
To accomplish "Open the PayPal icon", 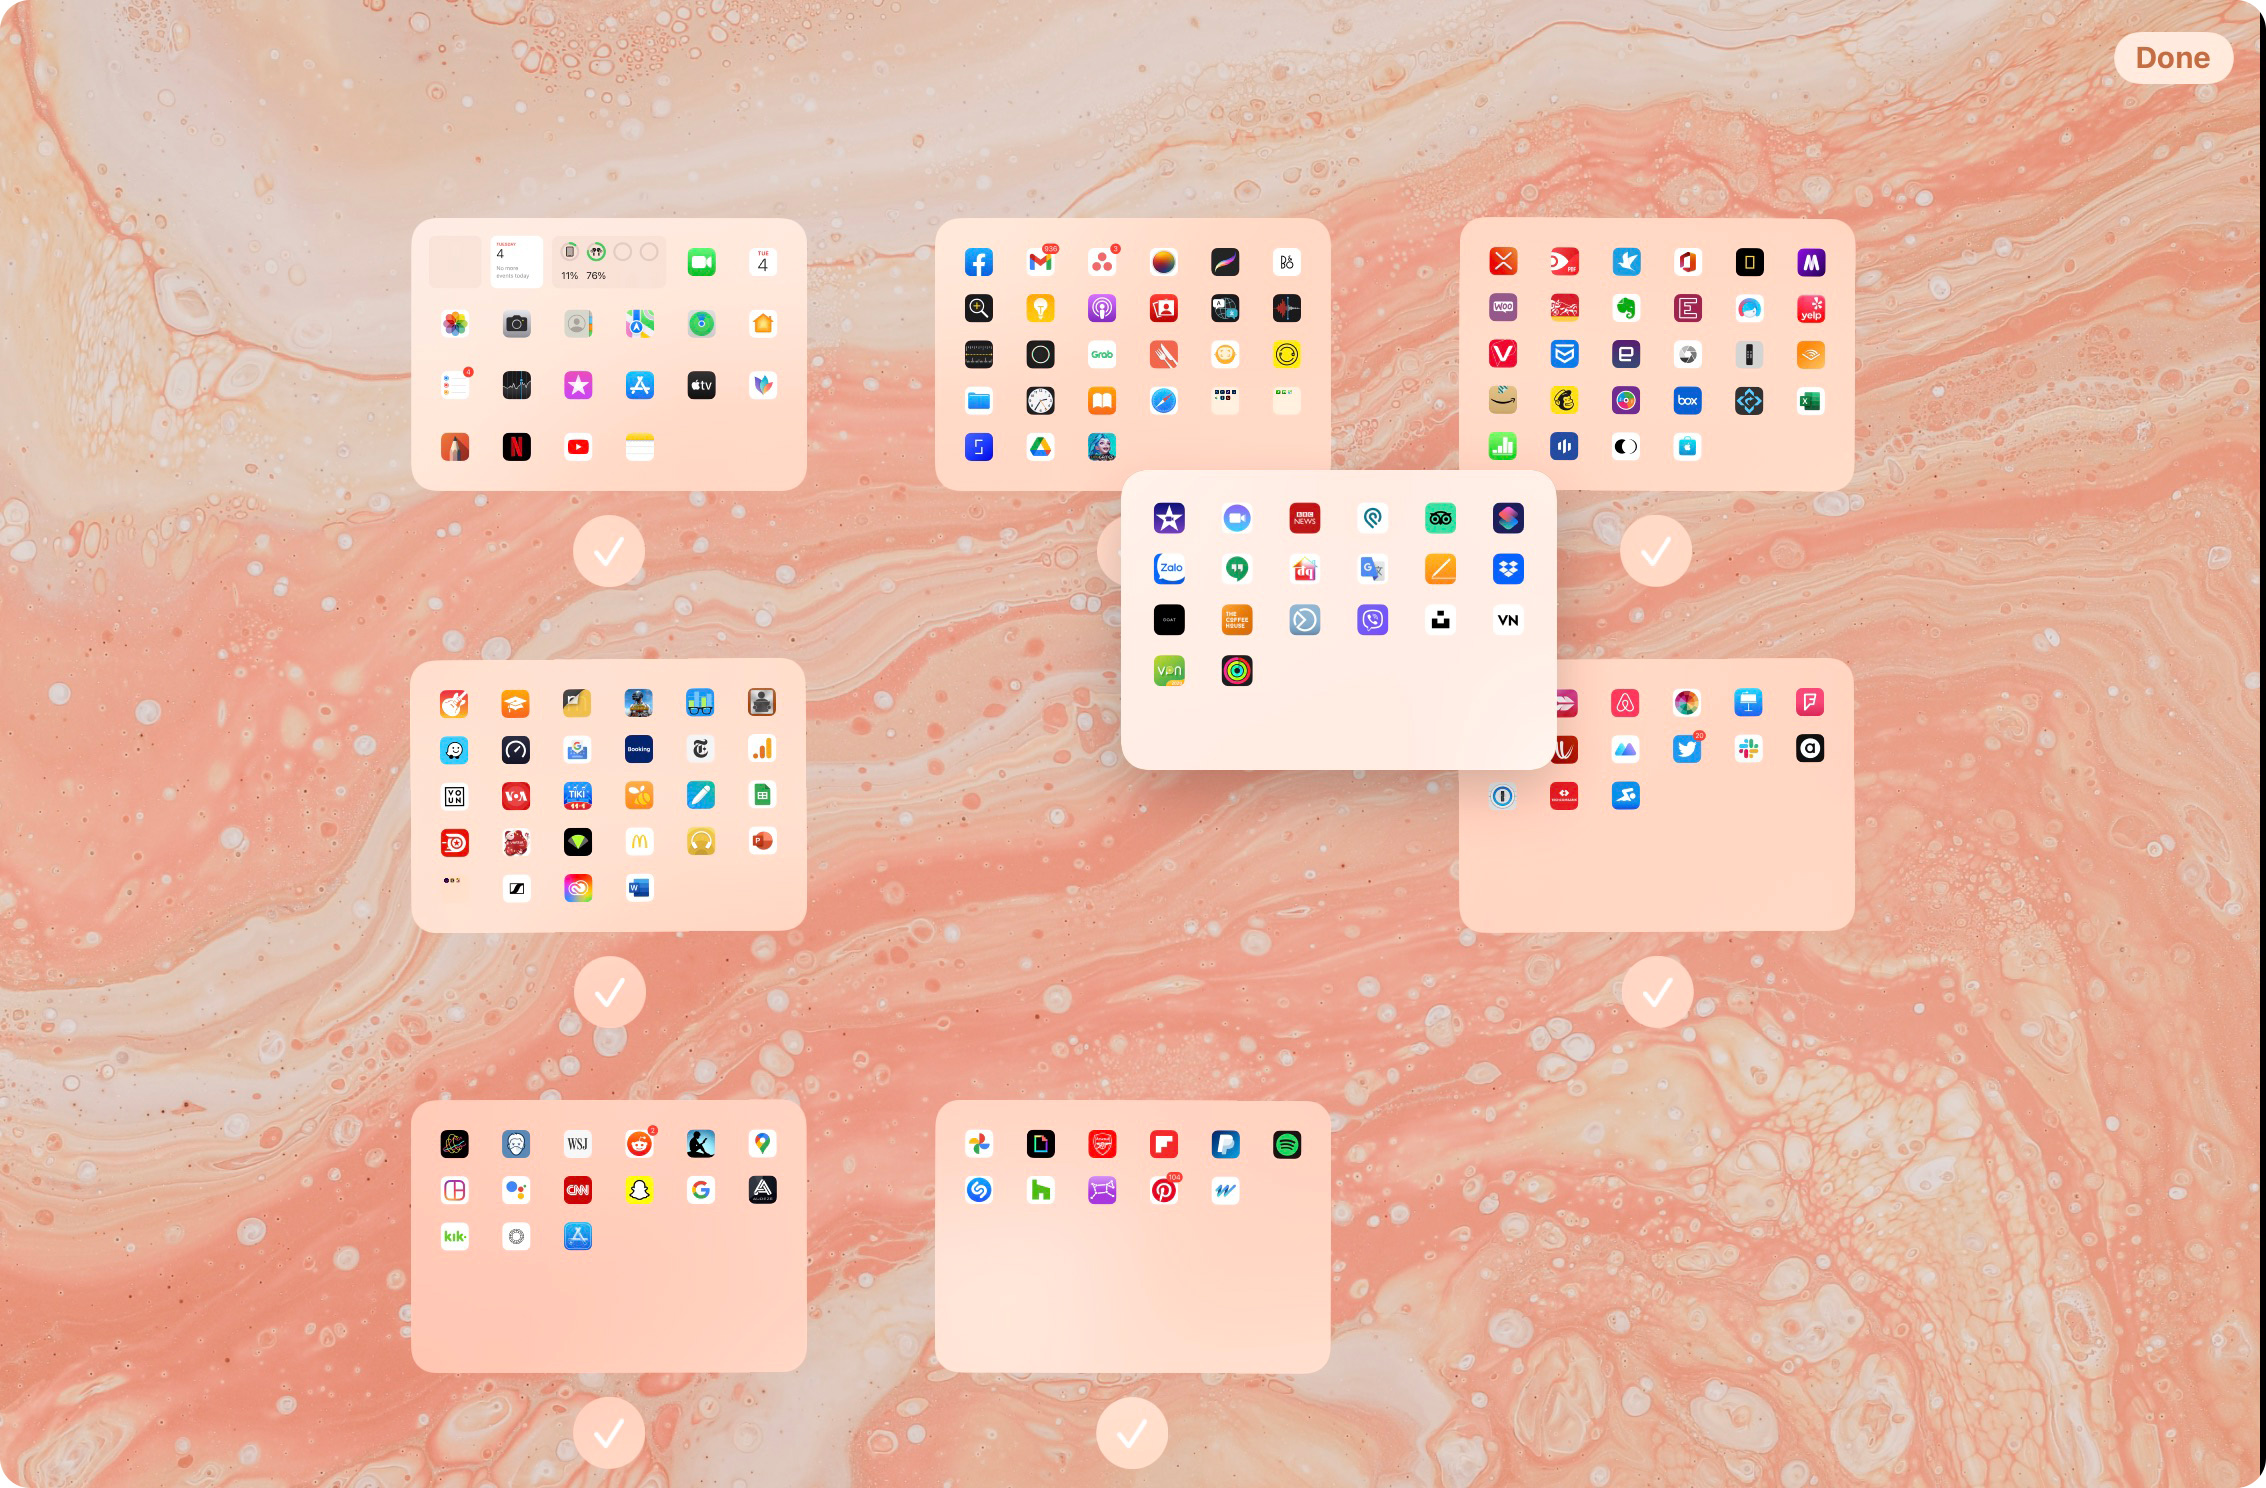I will (x=1225, y=1144).
